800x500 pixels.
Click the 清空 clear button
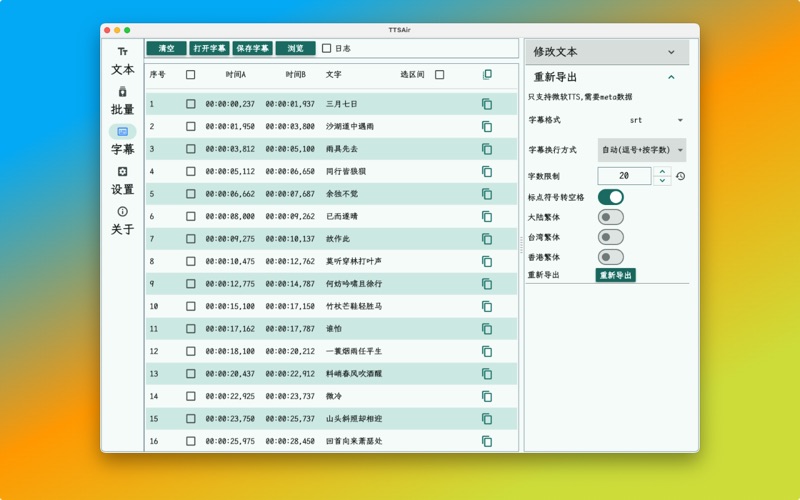(166, 48)
